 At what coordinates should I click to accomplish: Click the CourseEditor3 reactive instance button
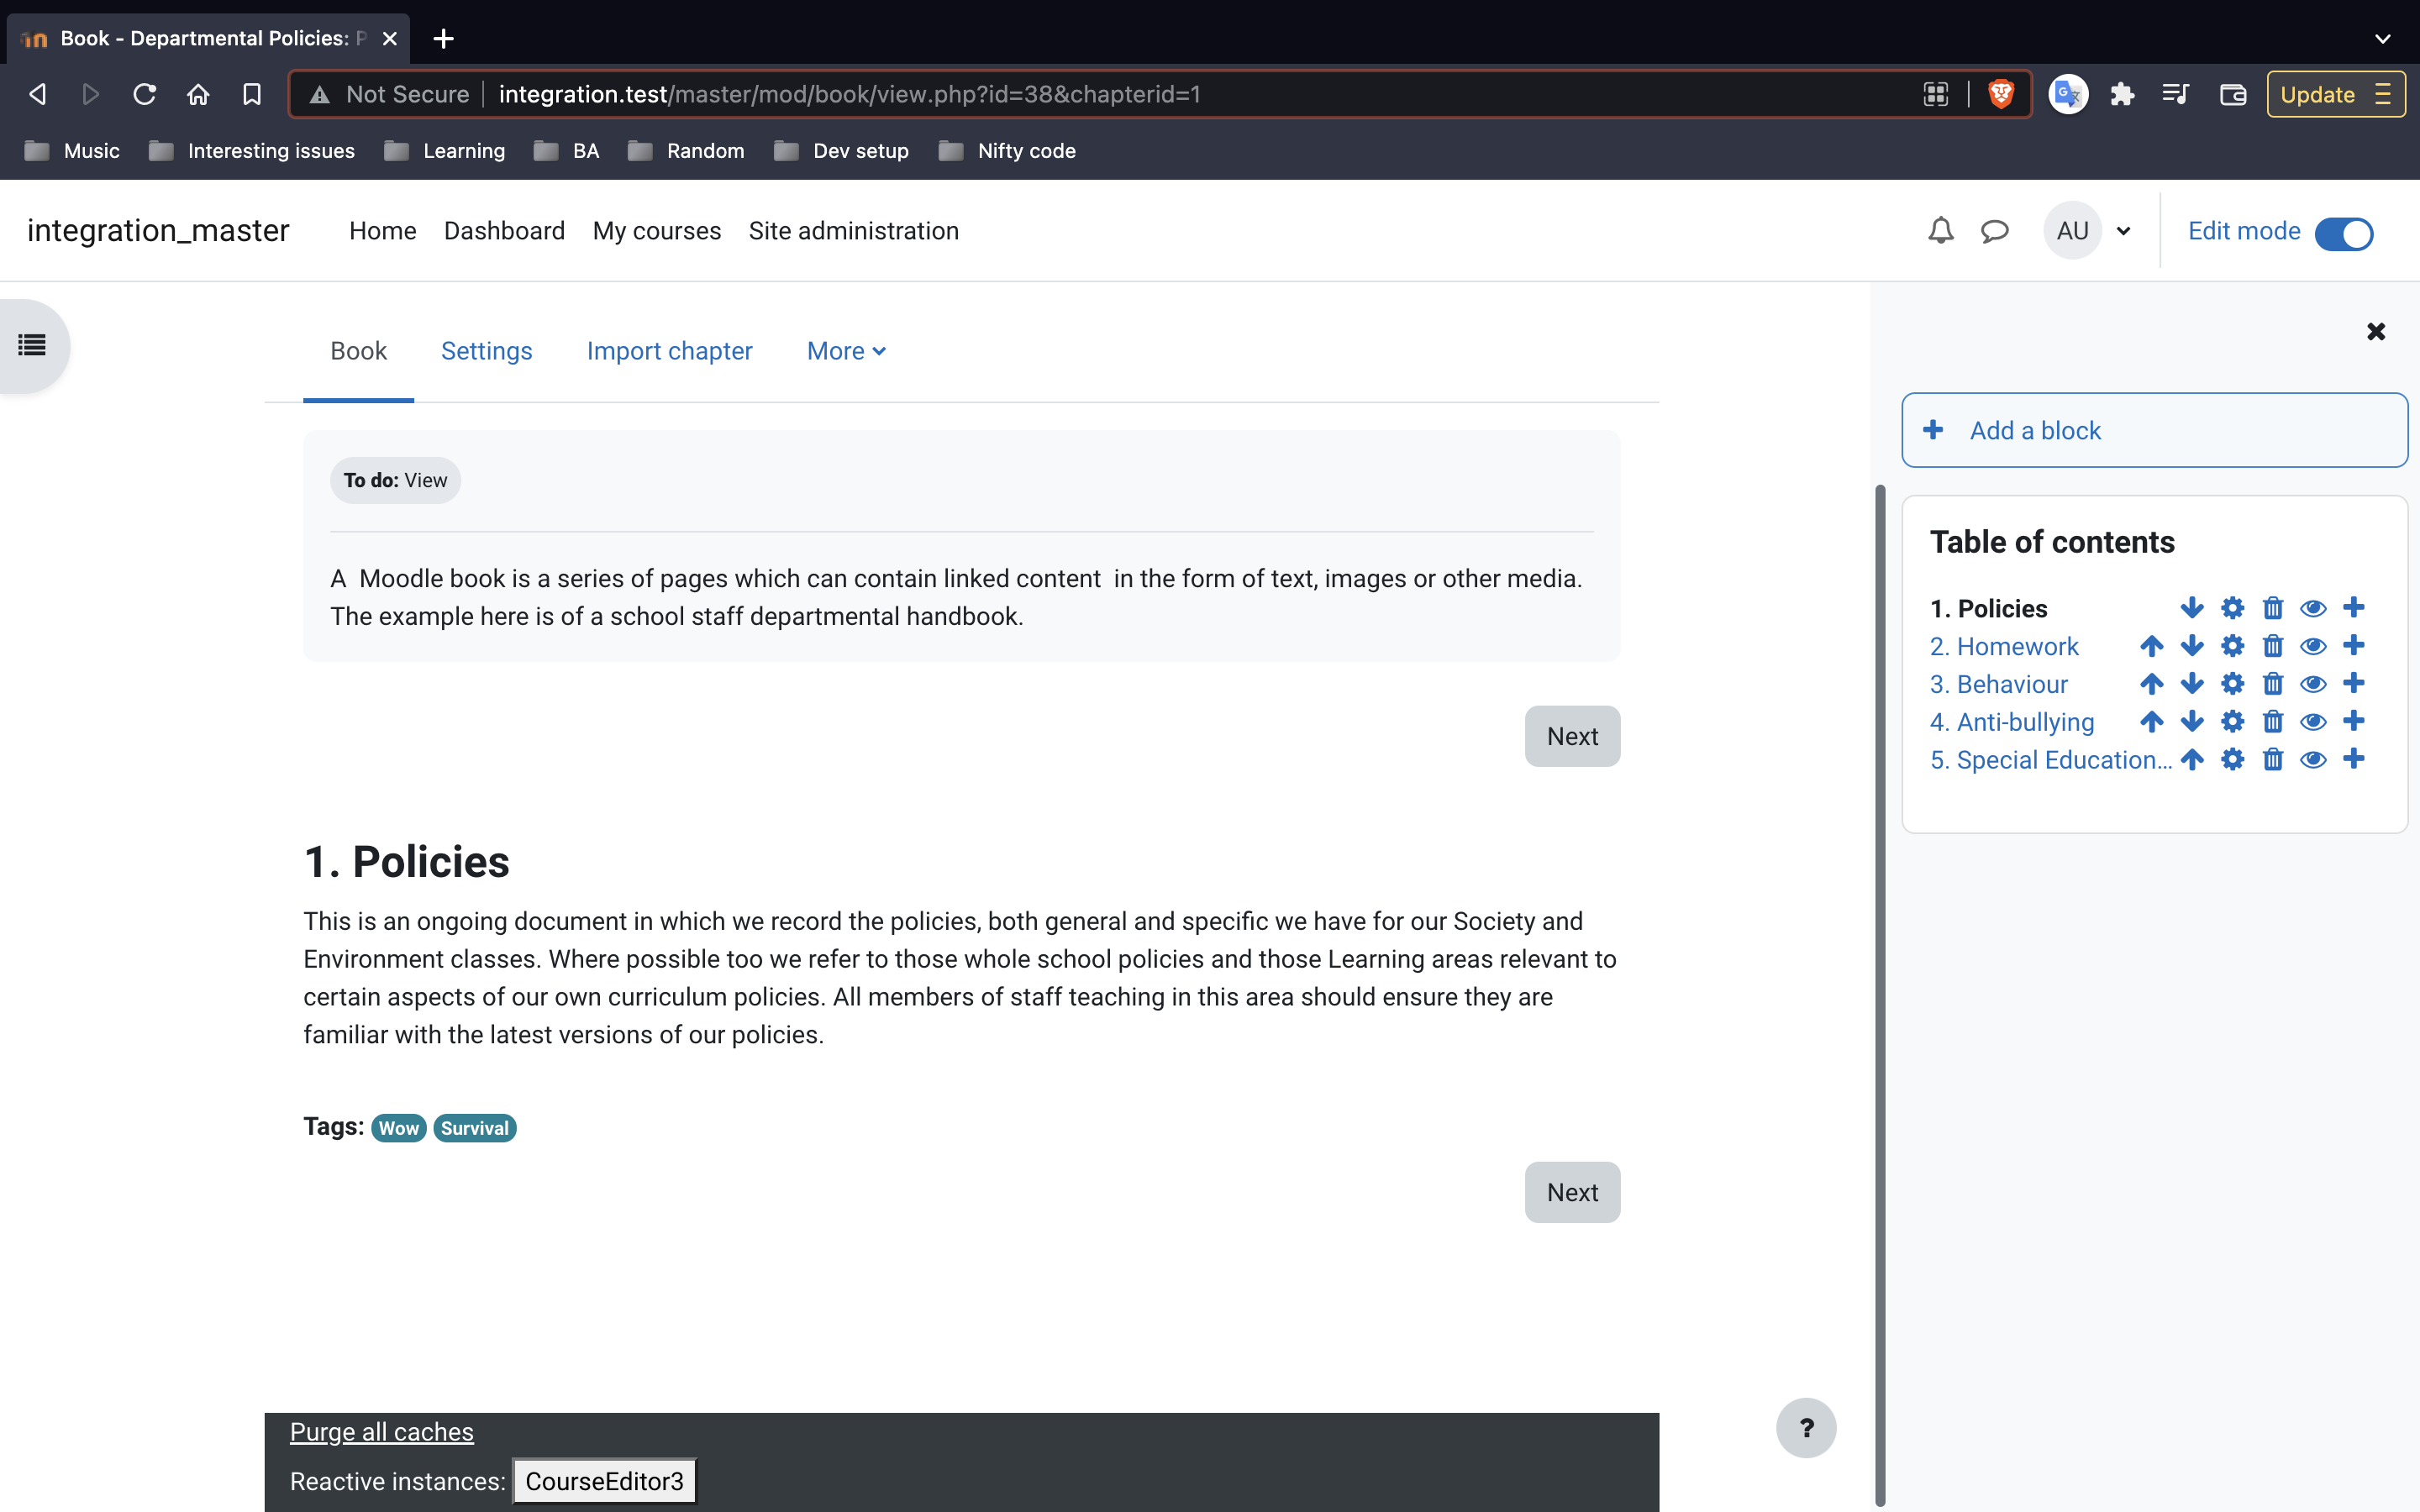click(604, 1481)
